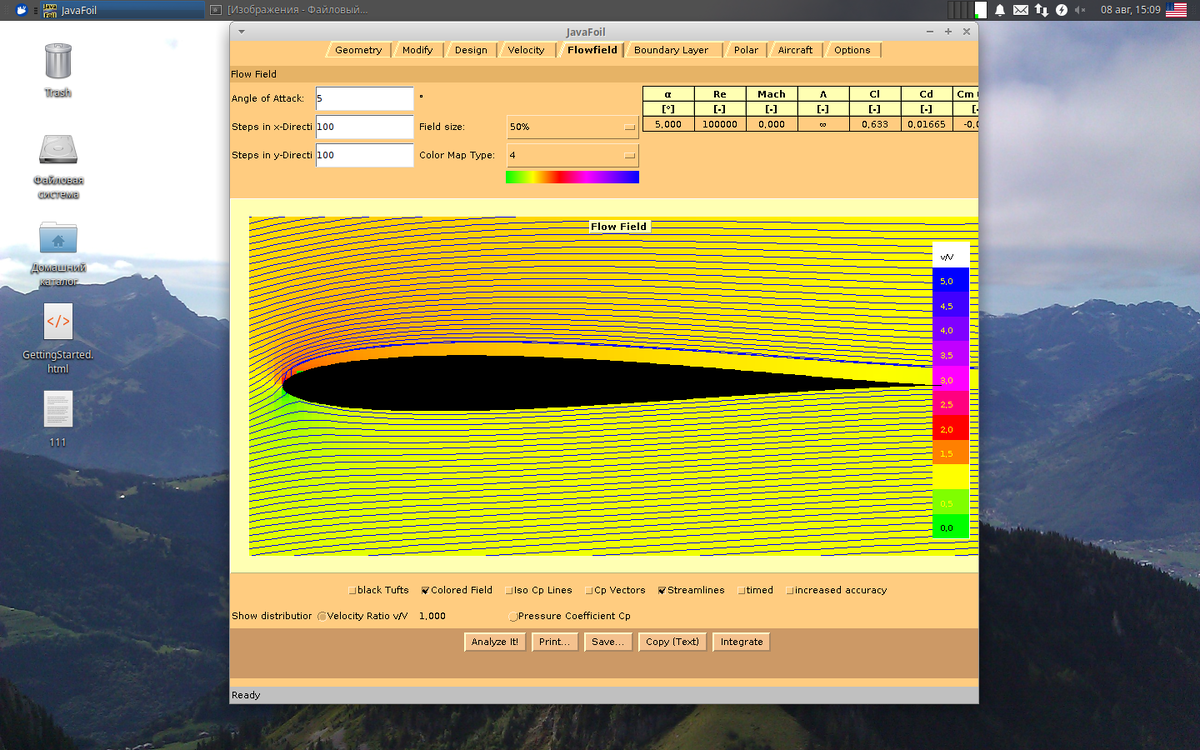This screenshot has height=750, width=1200.
Task: Click into the Angle of Attack field
Action: pos(364,99)
